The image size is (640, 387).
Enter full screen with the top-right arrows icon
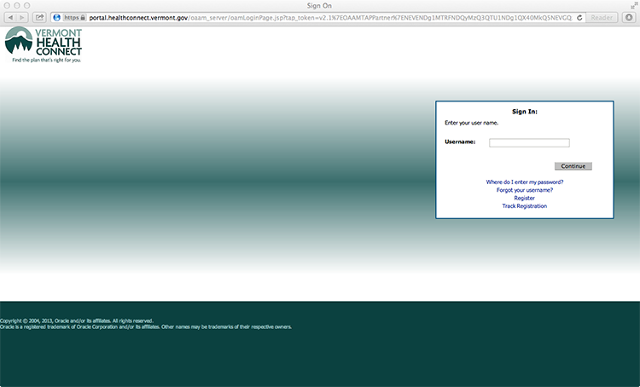tap(634, 5)
